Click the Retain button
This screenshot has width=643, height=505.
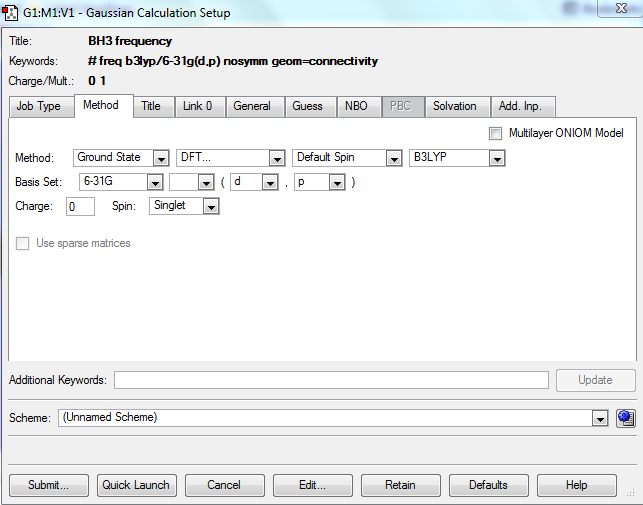[x=400, y=485]
